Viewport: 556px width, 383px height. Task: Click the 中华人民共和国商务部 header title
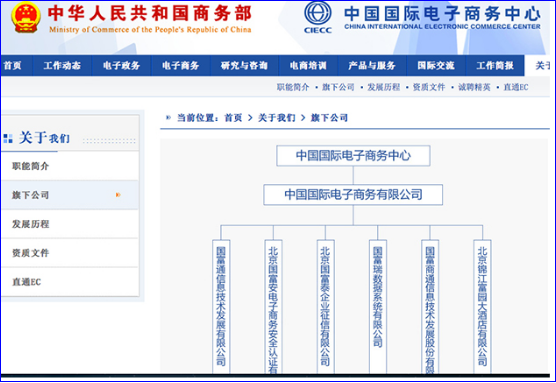(150, 13)
